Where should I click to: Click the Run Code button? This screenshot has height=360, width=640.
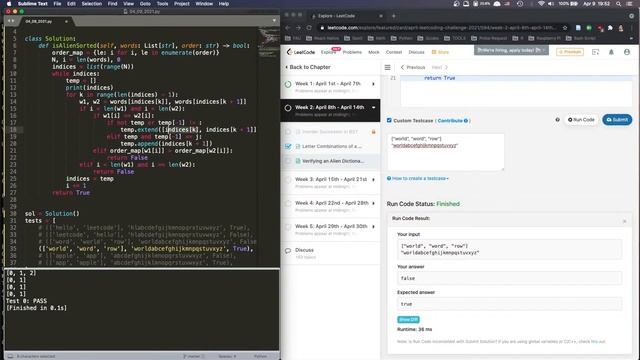(581, 120)
